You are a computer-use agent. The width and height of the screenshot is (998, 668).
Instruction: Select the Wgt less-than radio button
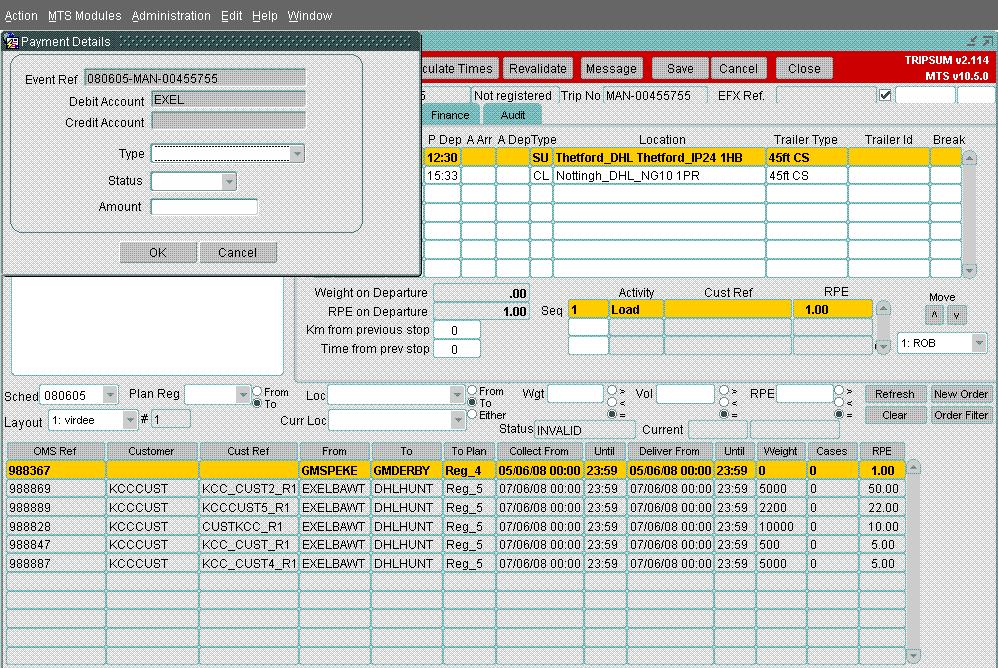click(x=612, y=402)
